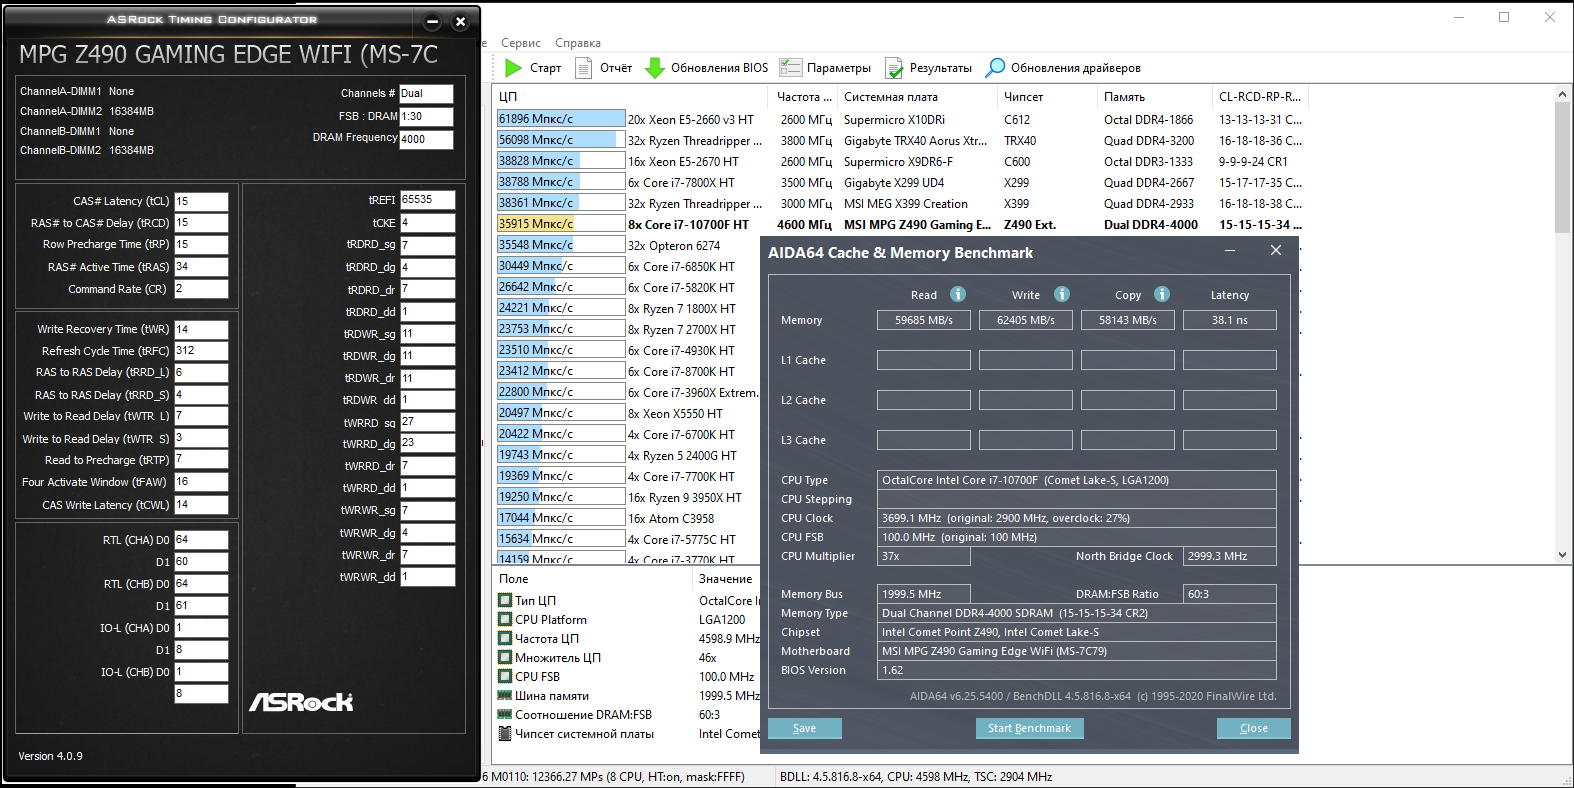1574x788 pixels.
Task: Click the Command Rate (CR) field
Action: 201,289
